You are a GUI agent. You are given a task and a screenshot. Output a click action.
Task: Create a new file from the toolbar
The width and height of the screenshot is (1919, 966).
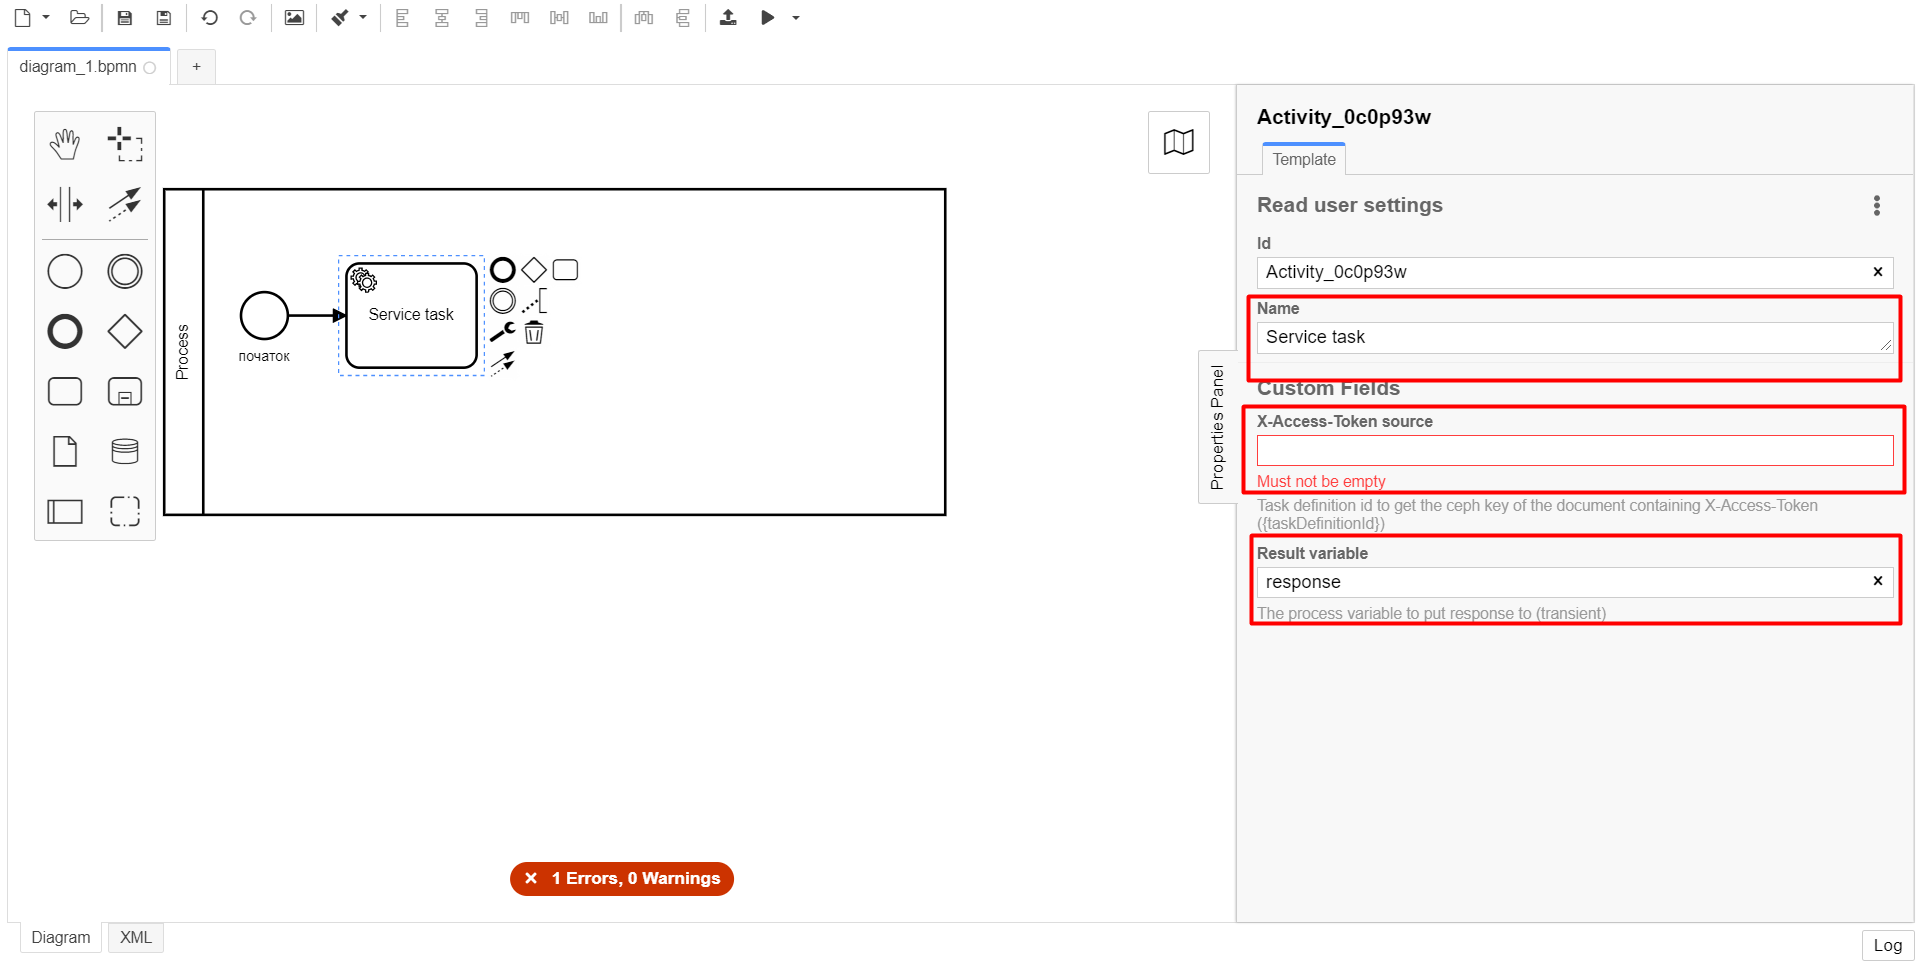point(23,18)
